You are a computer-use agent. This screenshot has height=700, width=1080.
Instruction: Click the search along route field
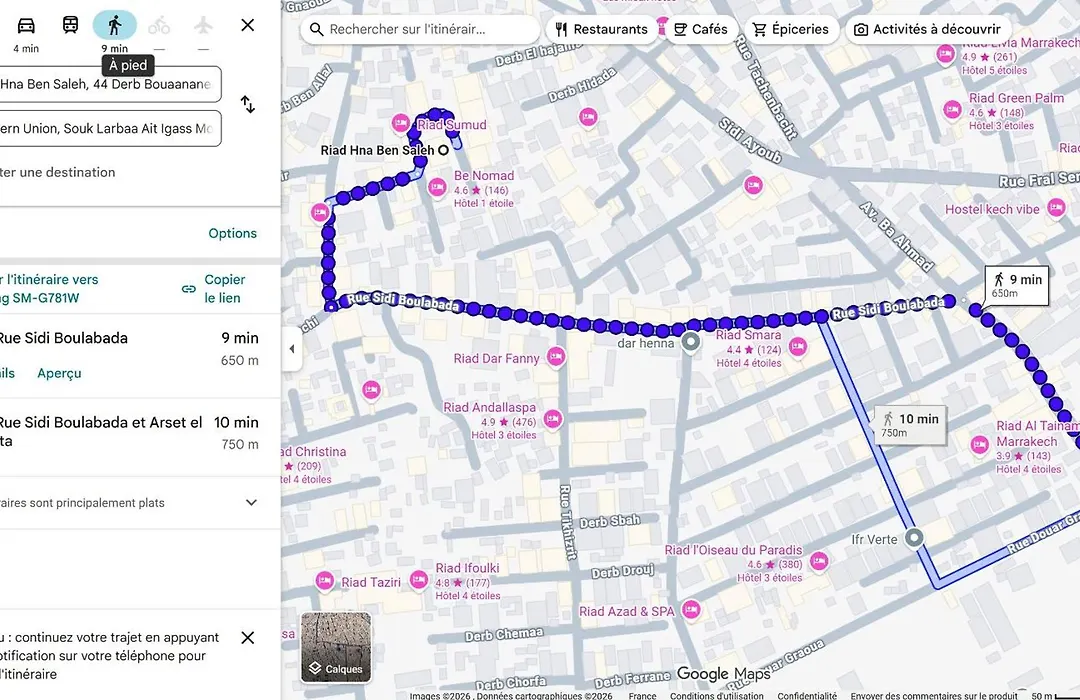click(420, 30)
